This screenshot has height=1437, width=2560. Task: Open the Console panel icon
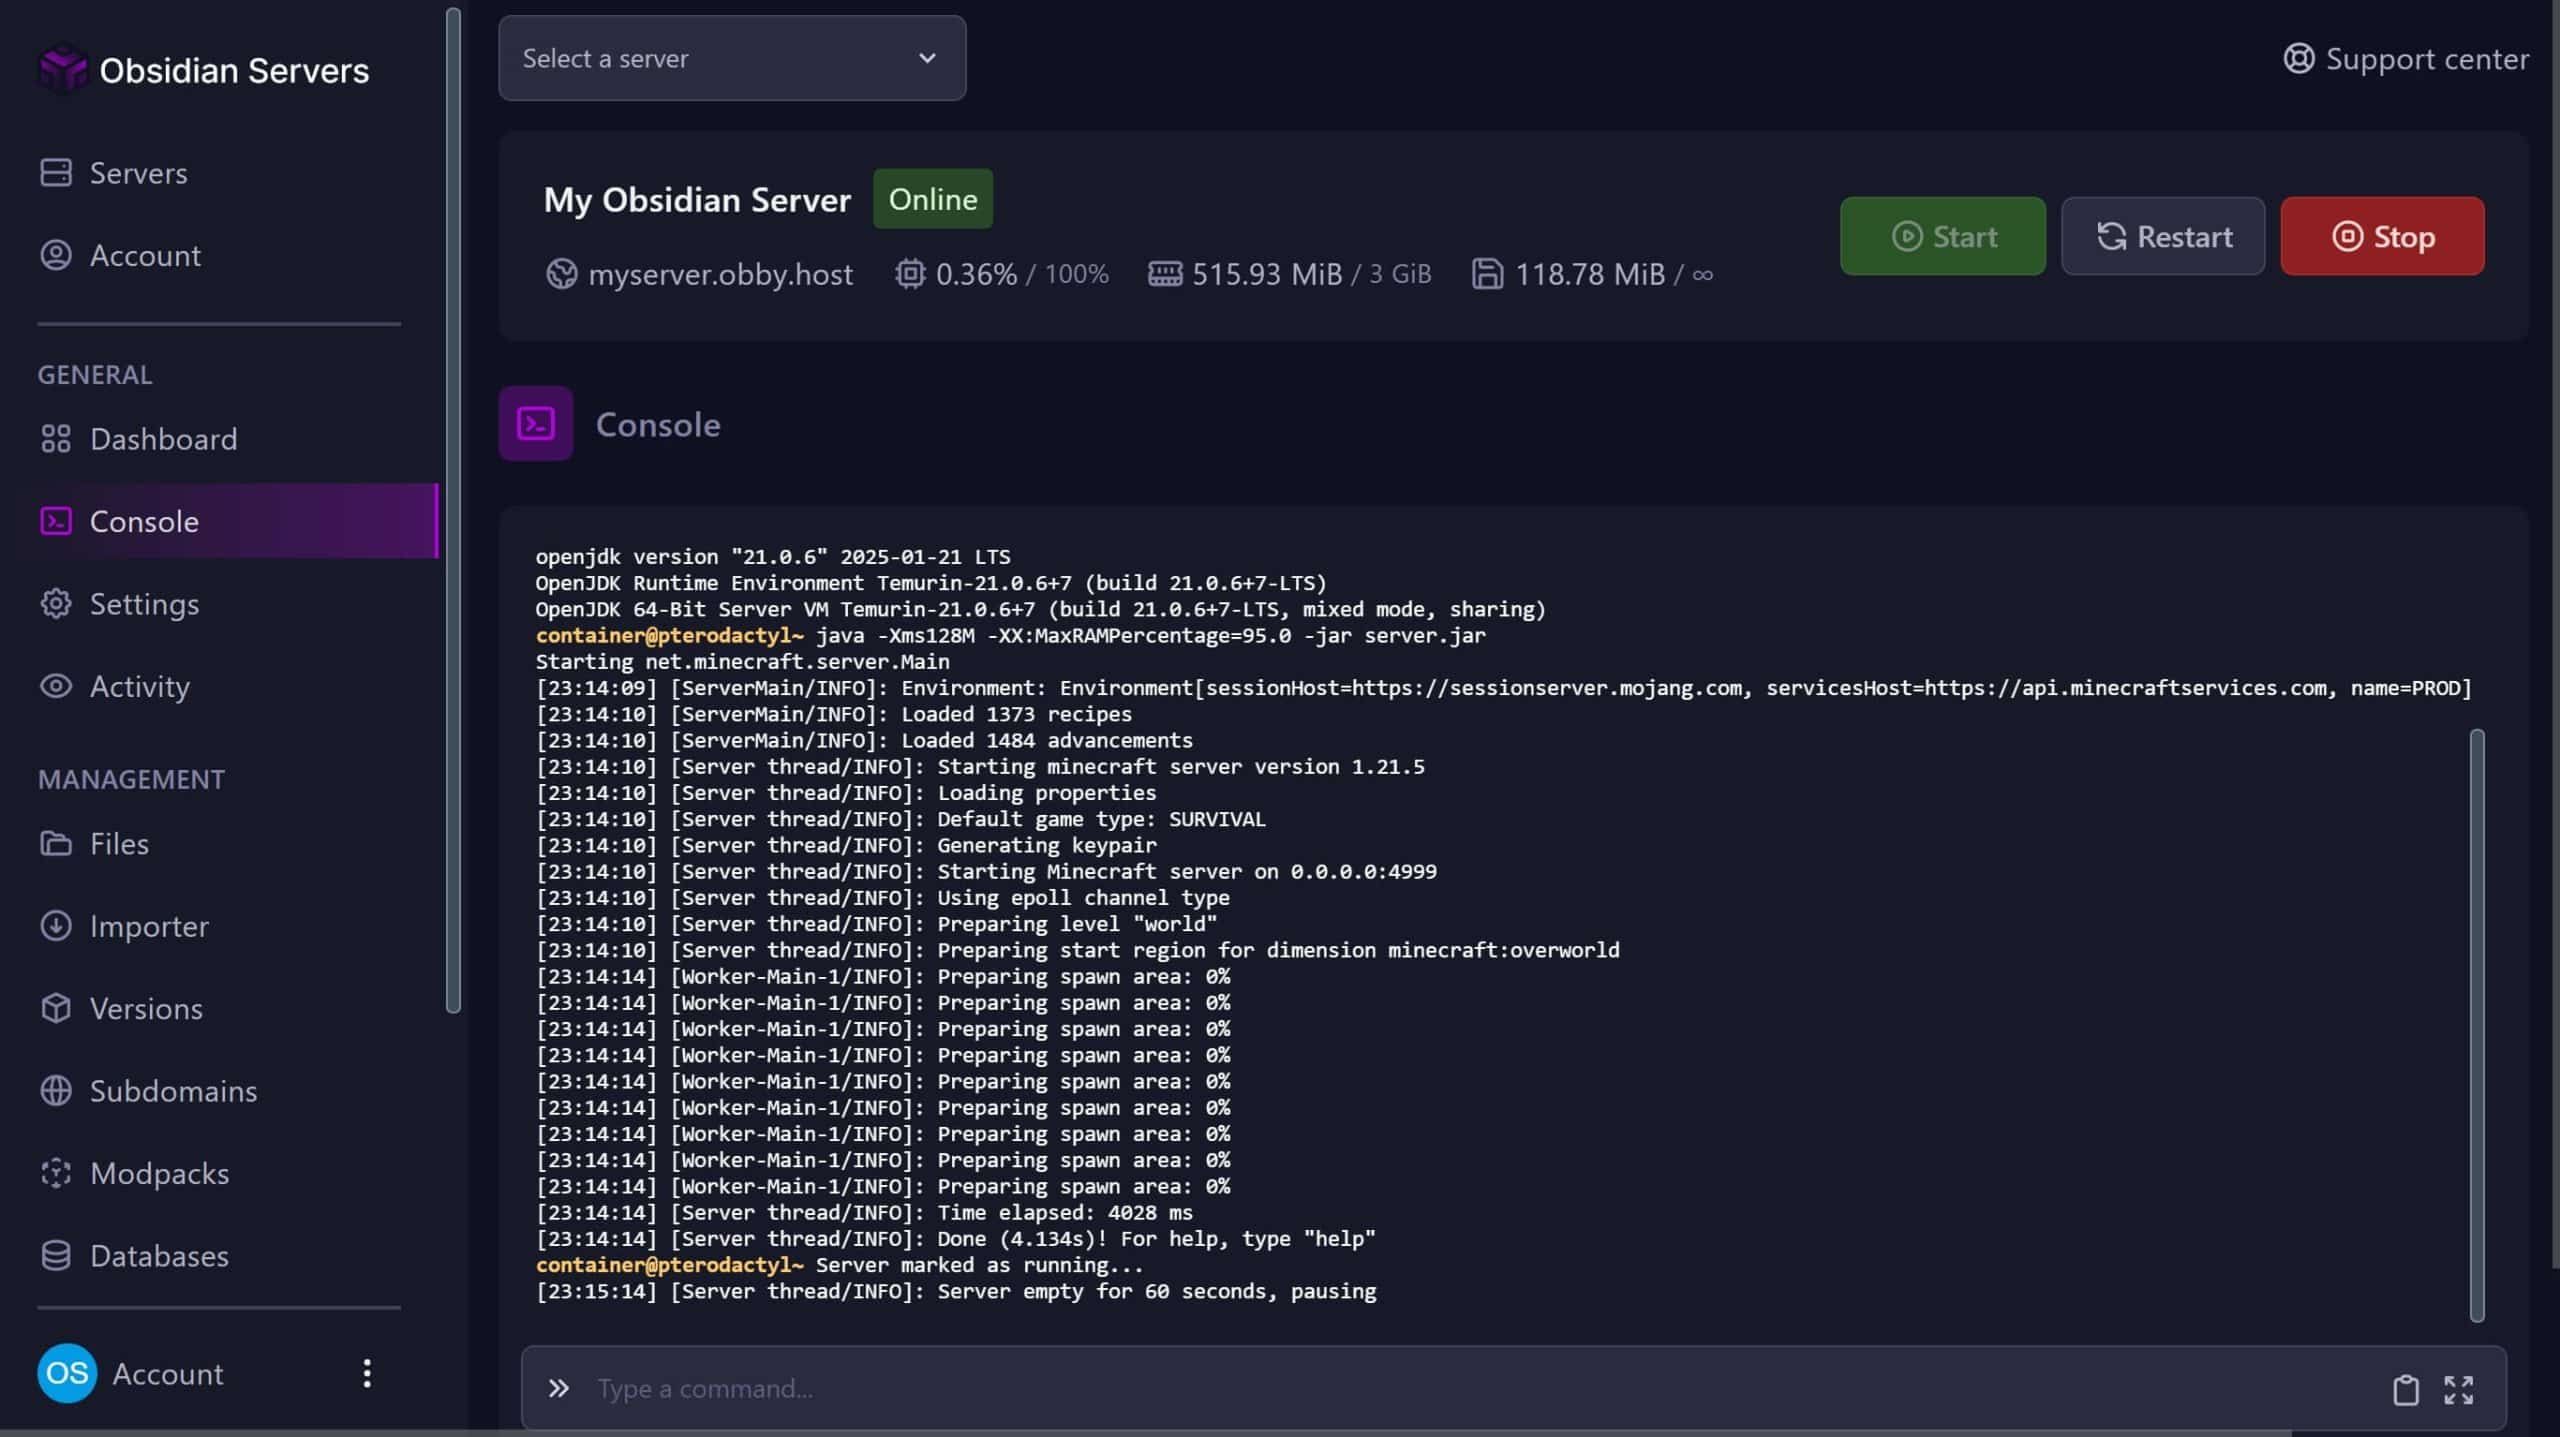pos(536,423)
